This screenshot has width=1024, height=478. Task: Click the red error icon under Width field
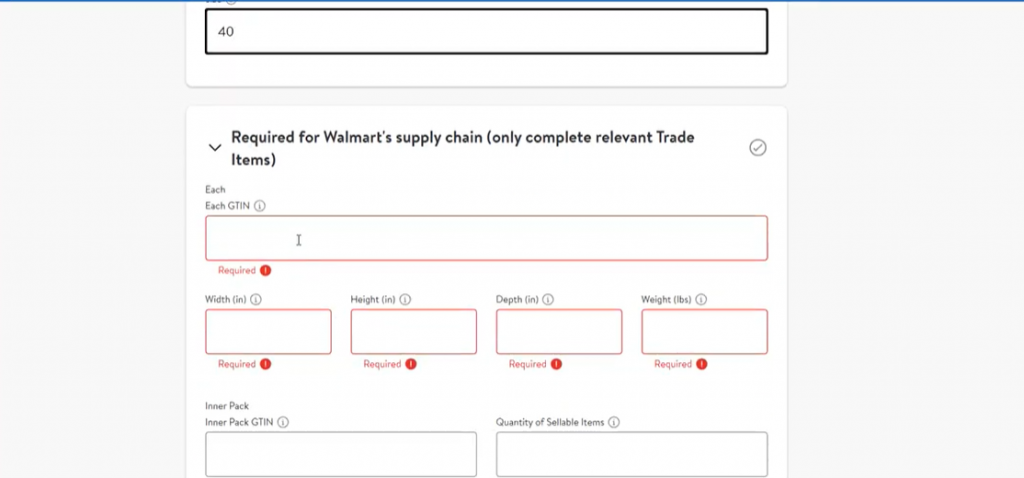tap(266, 364)
